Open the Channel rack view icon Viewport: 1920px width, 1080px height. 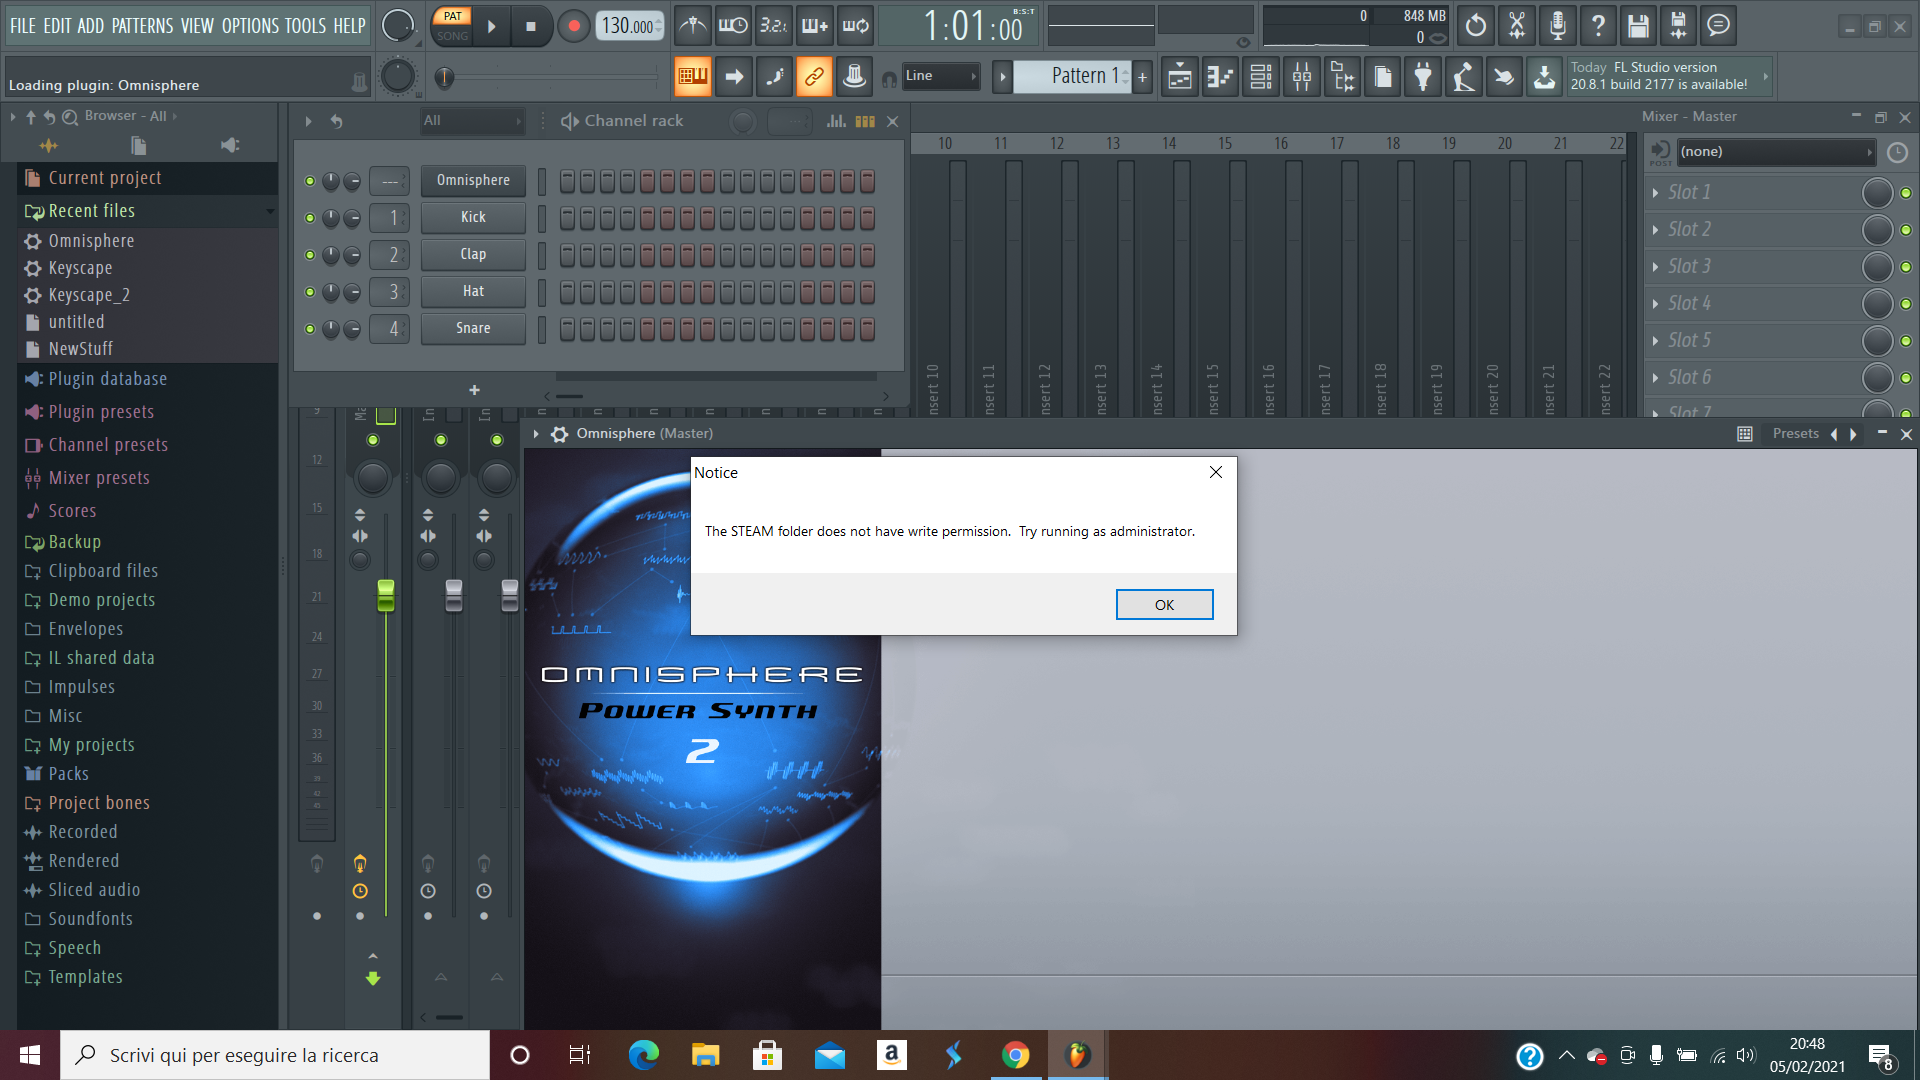(1261, 77)
